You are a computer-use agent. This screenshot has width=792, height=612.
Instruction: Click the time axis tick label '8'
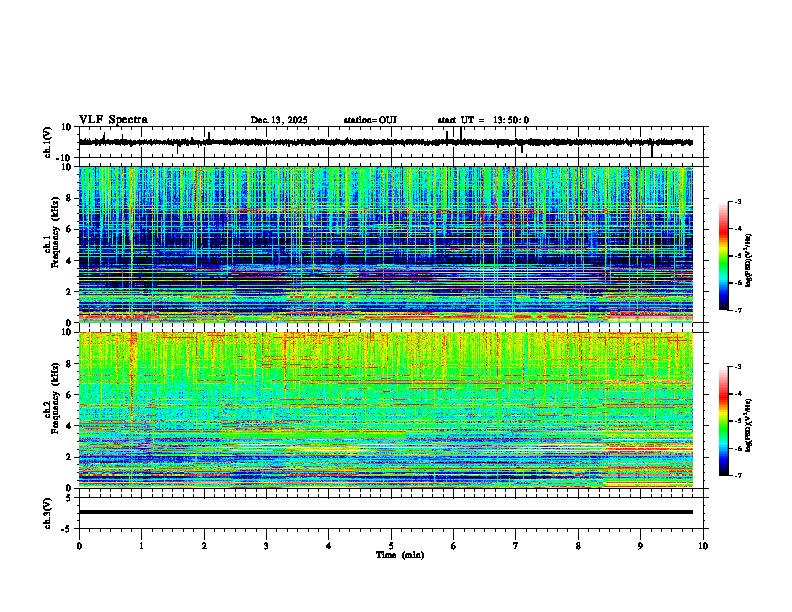[x=578, y=546]
